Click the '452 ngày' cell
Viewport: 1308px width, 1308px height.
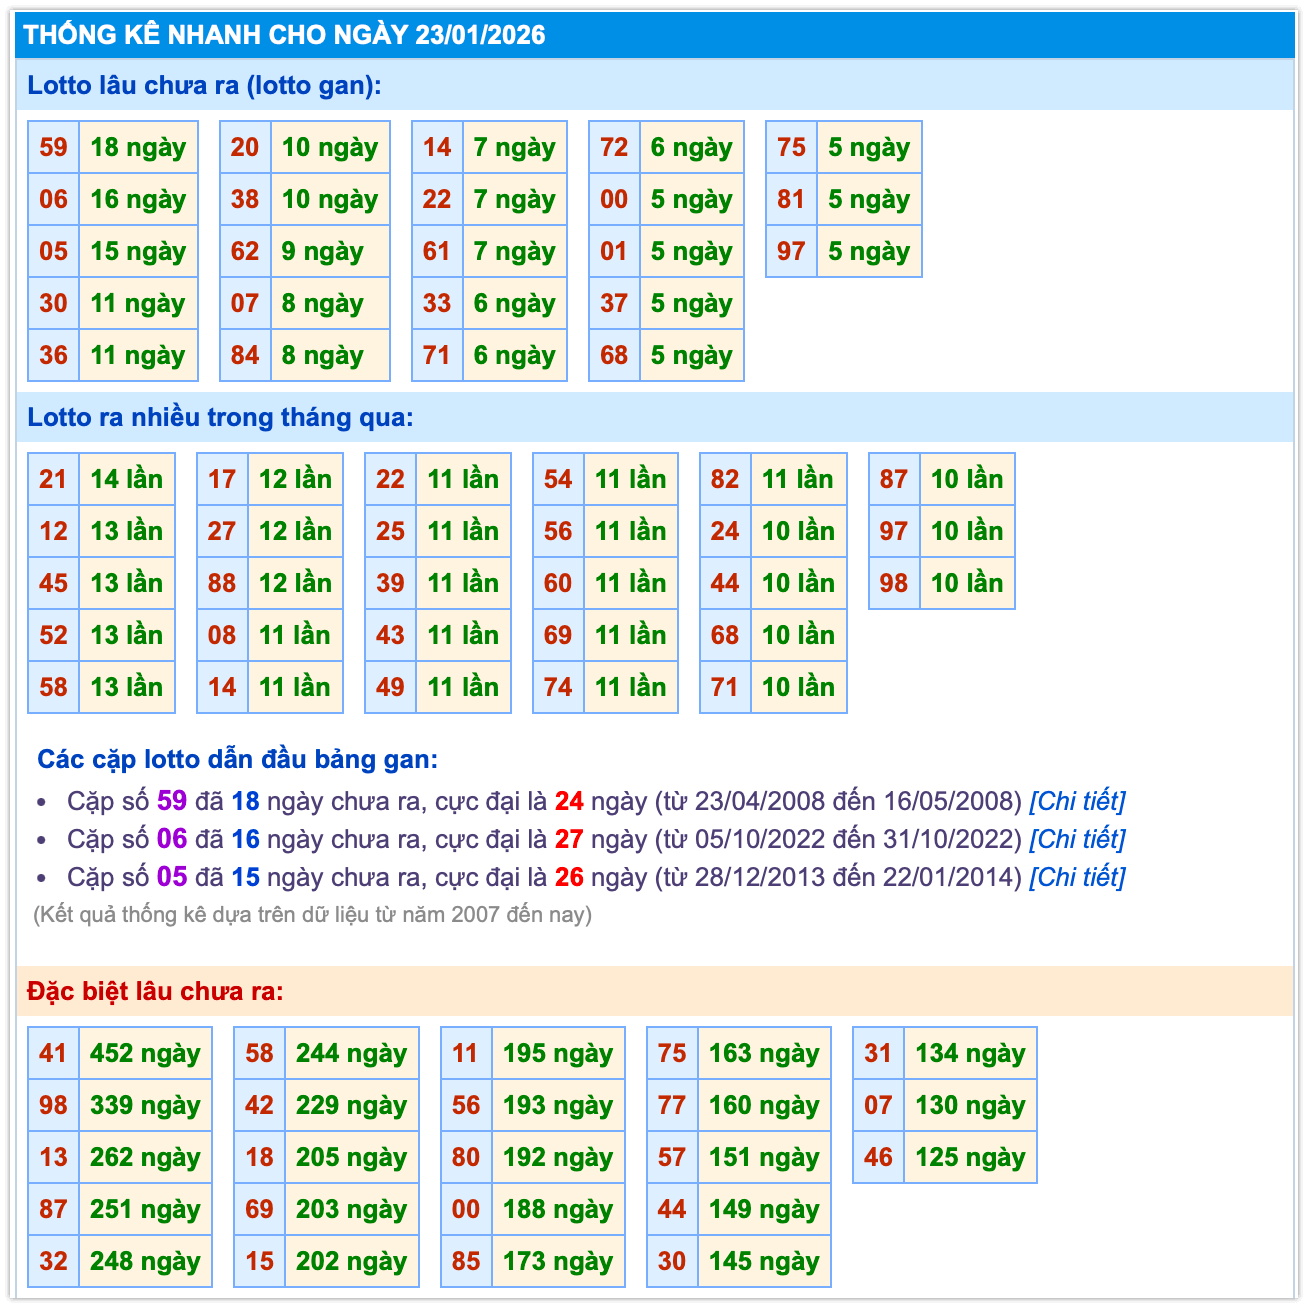(x=145, y=1054)
